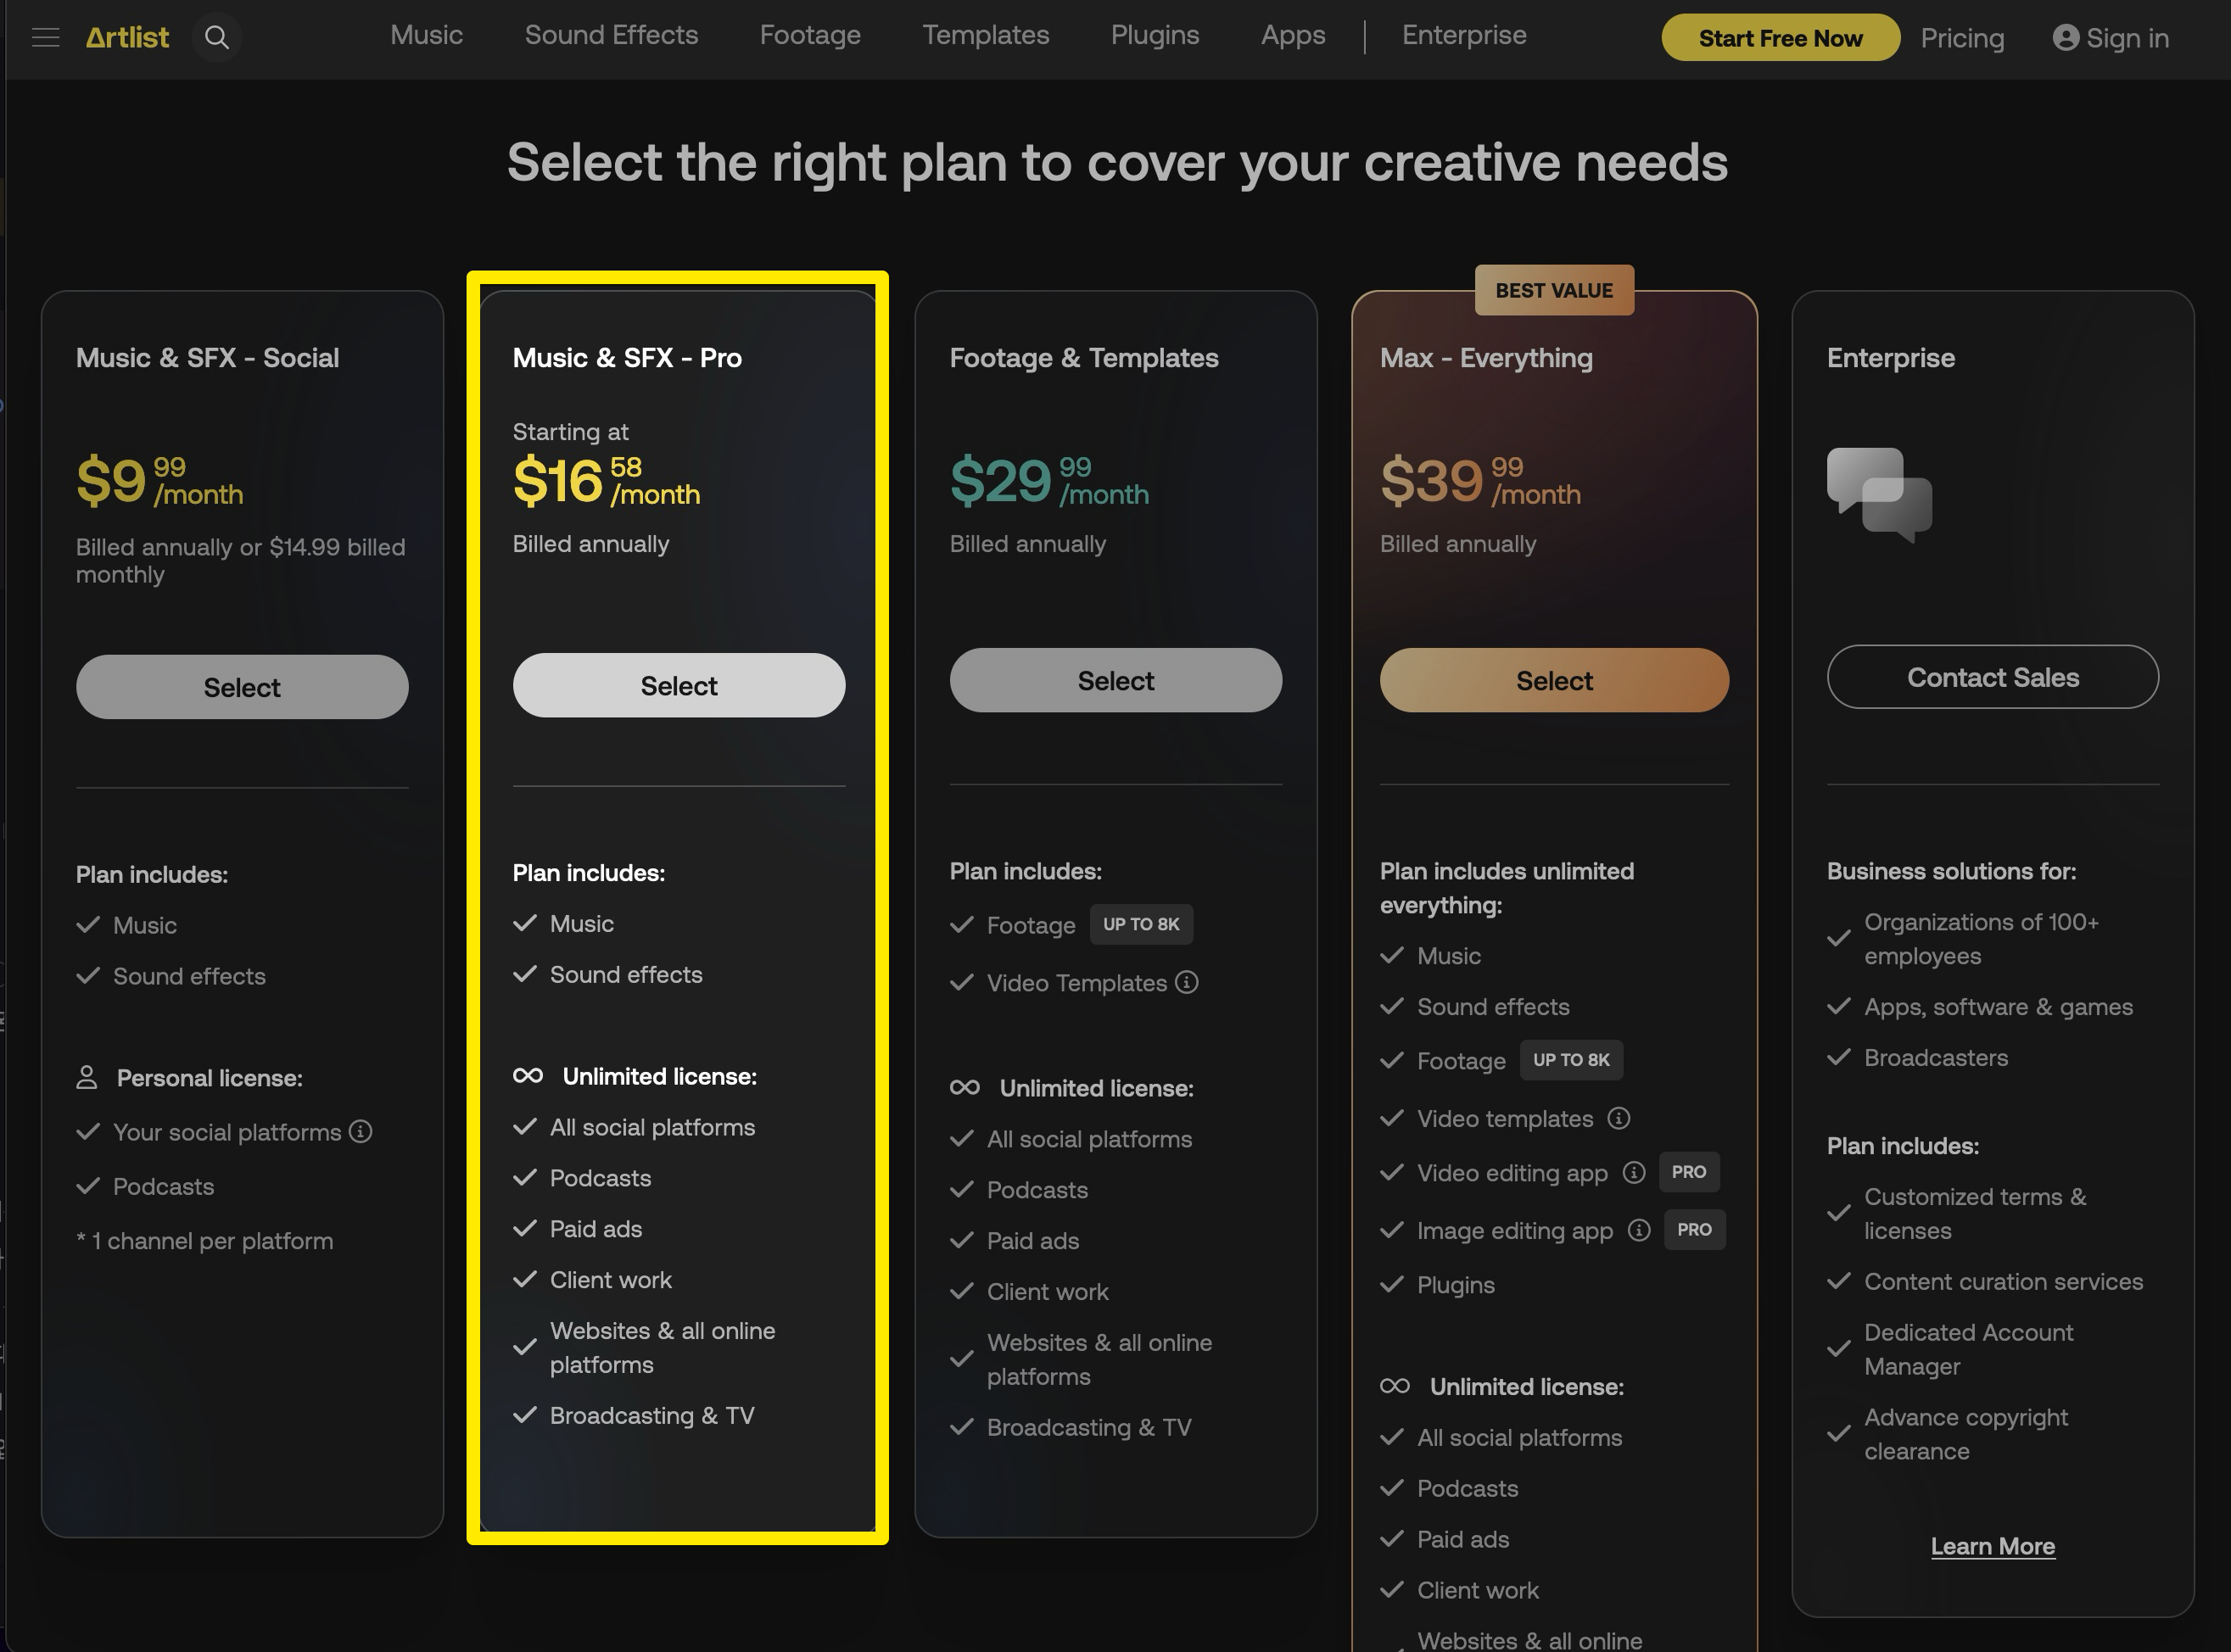Open the Music menu item
Image resolution: width=2231 pixels, height=1652 pixels.
point(426,35)
